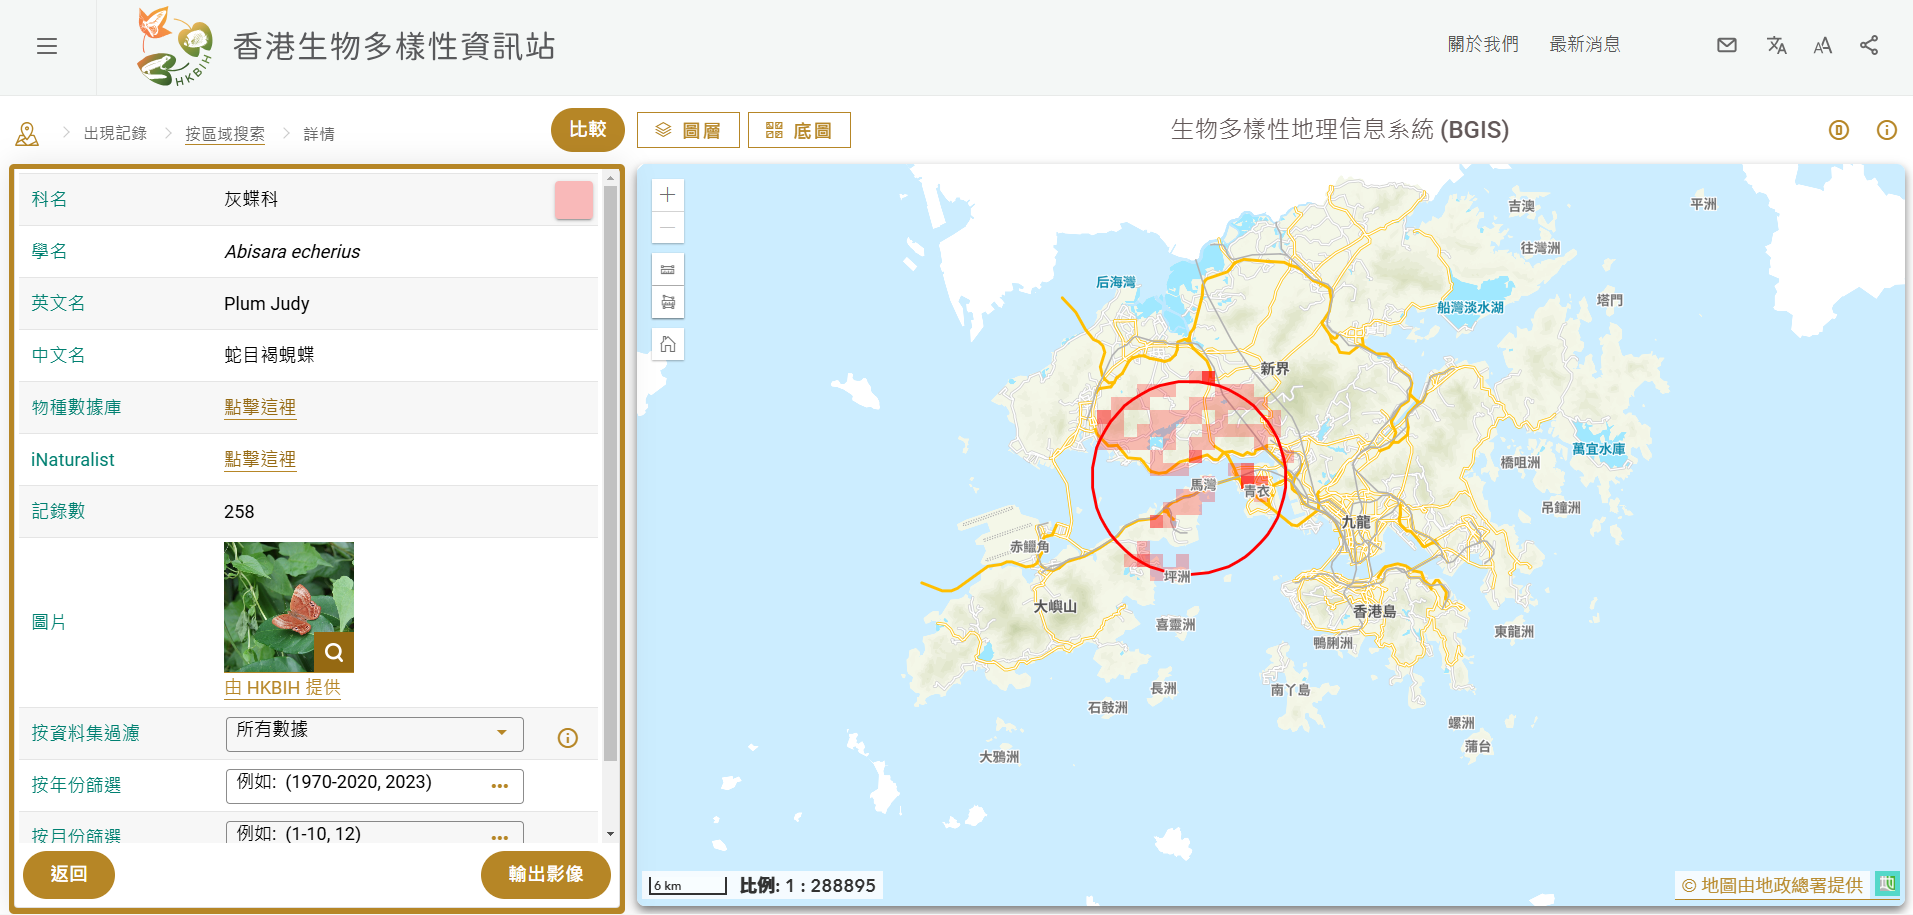Zoom out on the map
Image resolution: width=1913 pixels, height=915 pixels.
click(668, 228)
